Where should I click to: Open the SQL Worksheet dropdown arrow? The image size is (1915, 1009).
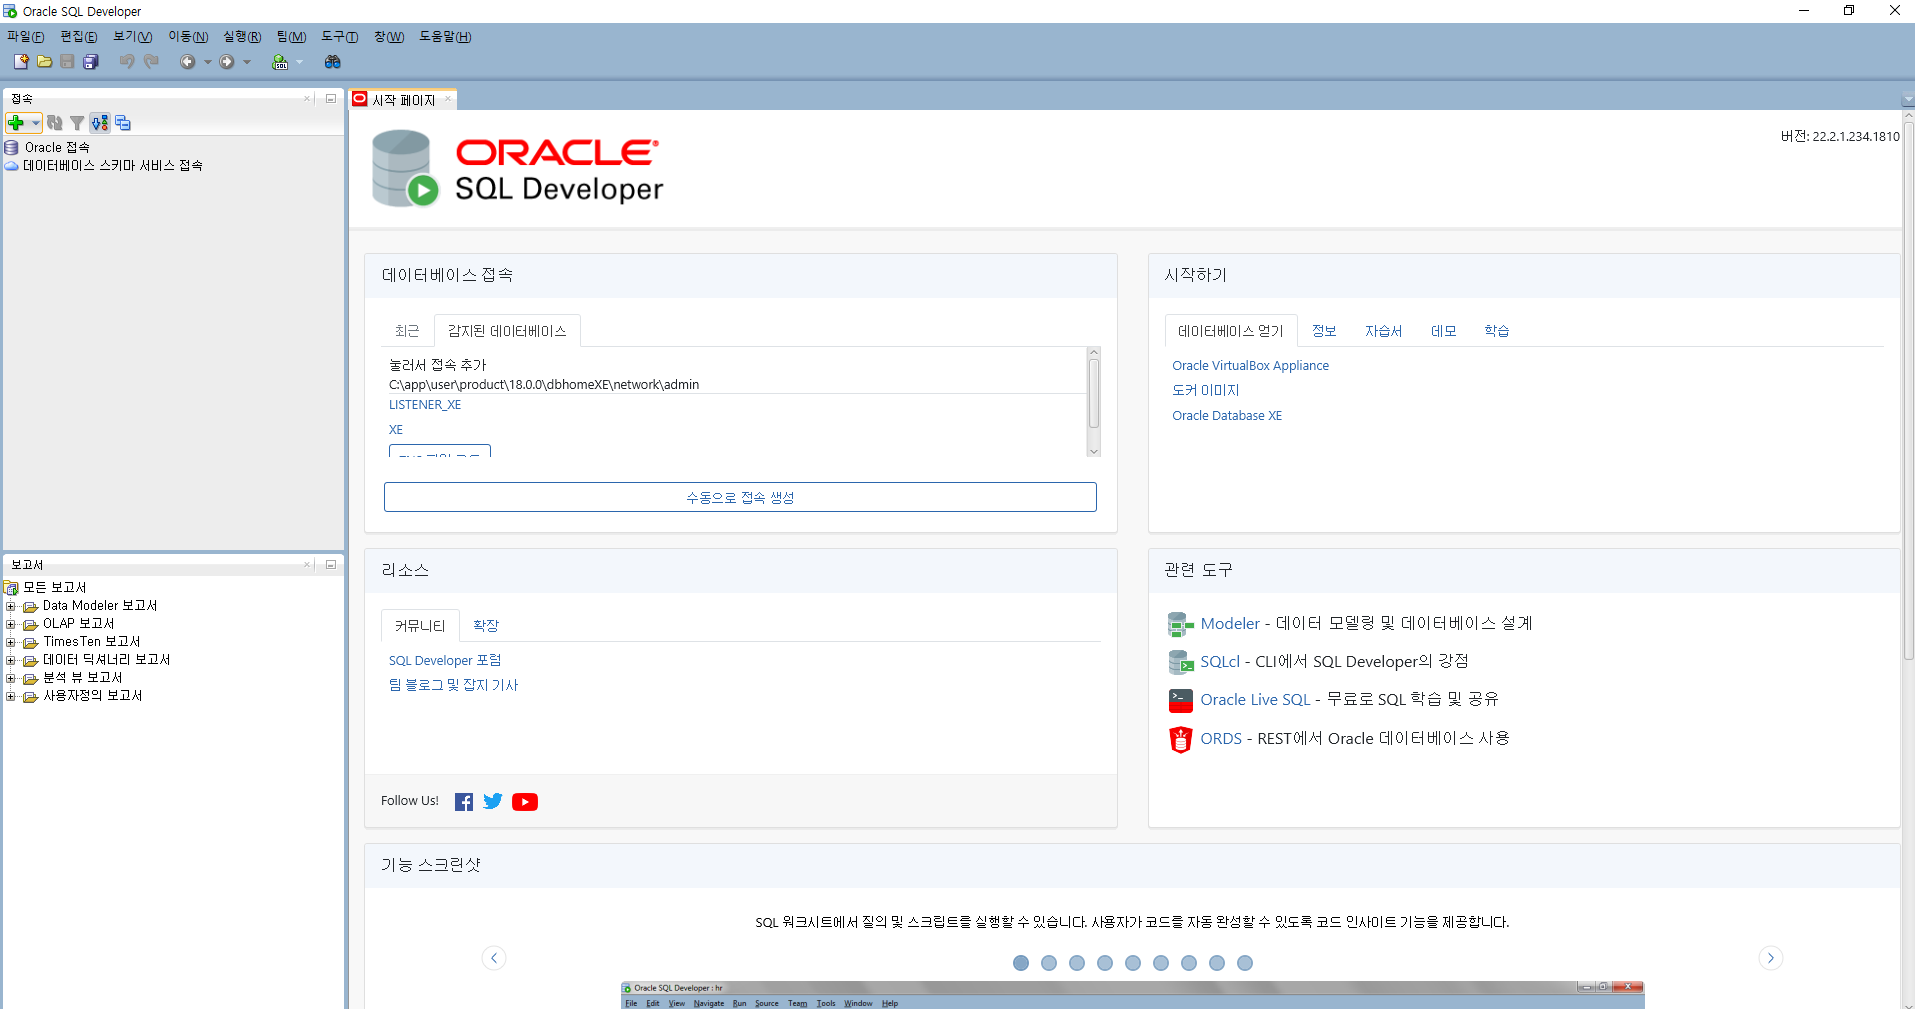click(x=299, y=62)
